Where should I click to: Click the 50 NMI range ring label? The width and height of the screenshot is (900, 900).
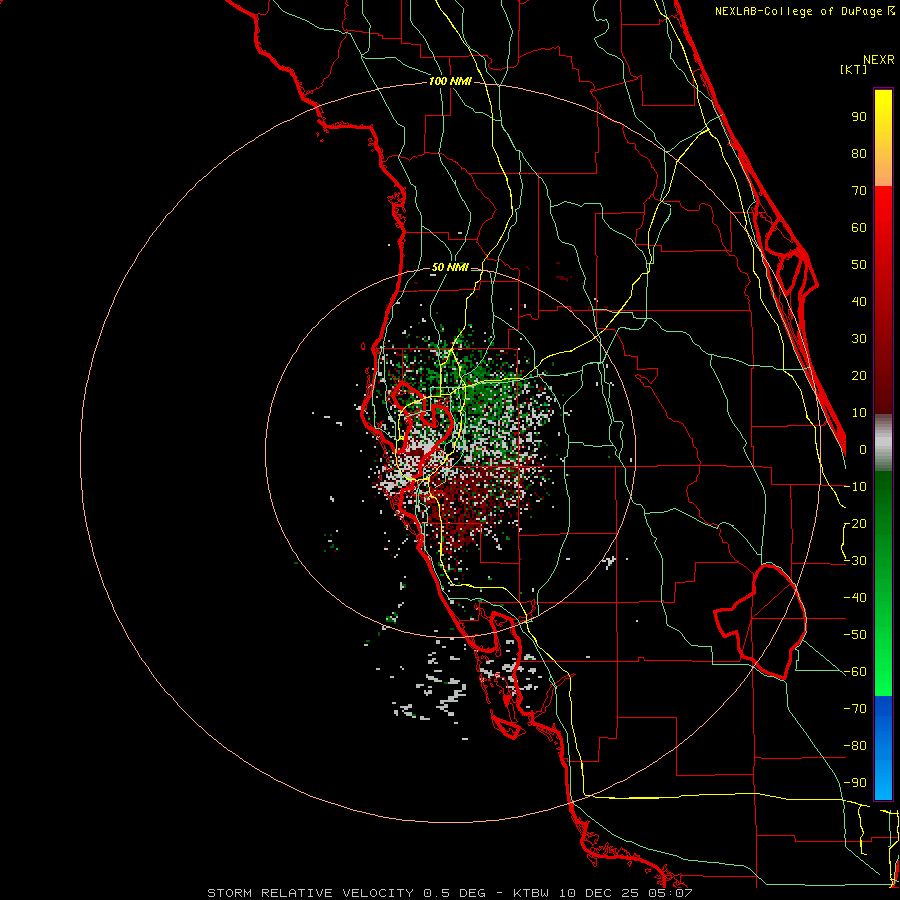click(450, 267)
